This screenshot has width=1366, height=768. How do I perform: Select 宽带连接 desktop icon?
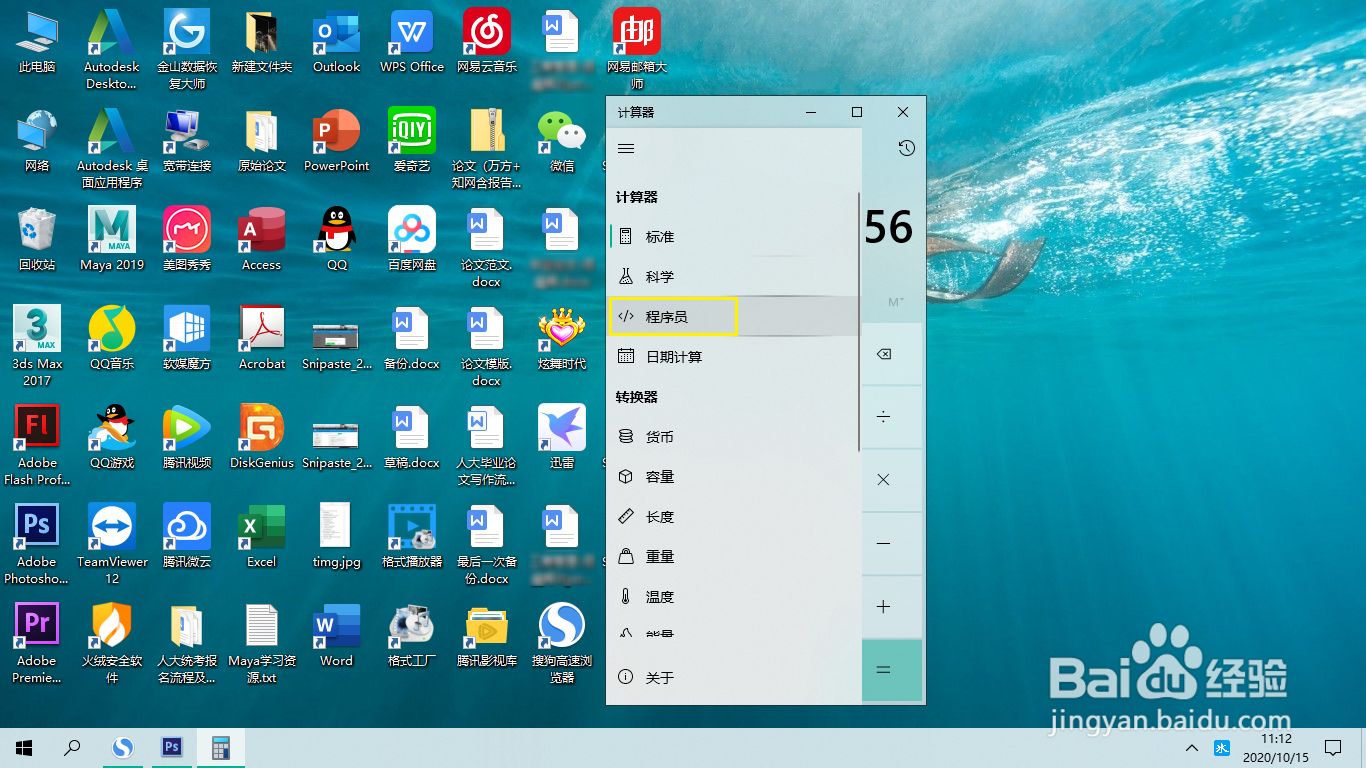[x=187, y=142]
